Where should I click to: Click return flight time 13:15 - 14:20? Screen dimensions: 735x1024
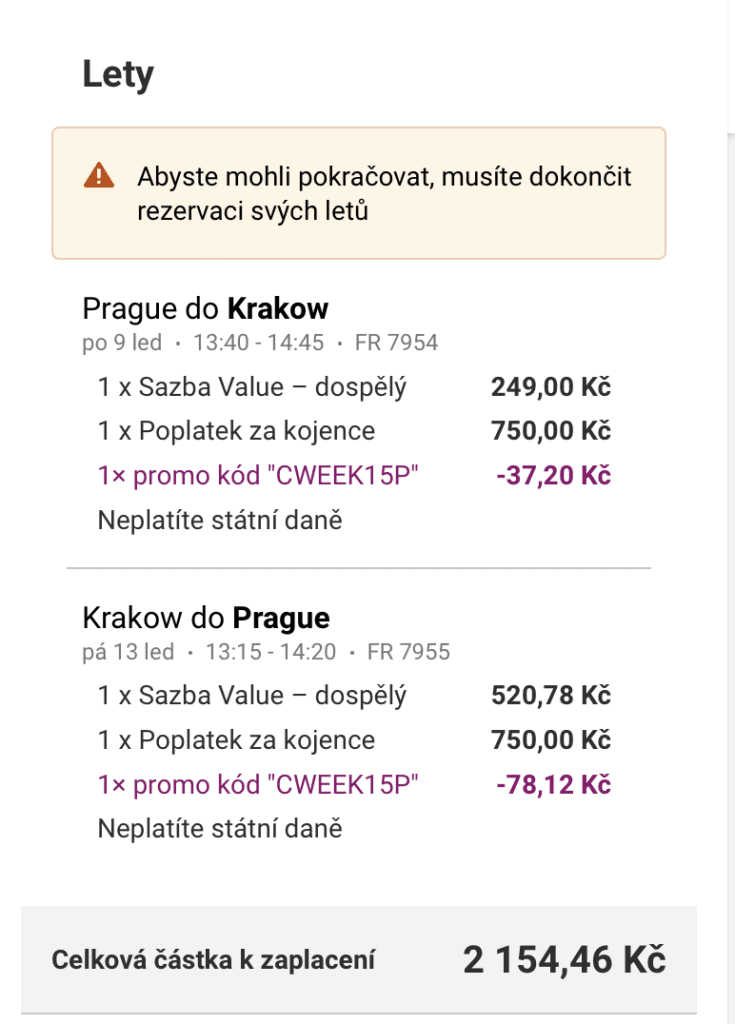point(270,652)
